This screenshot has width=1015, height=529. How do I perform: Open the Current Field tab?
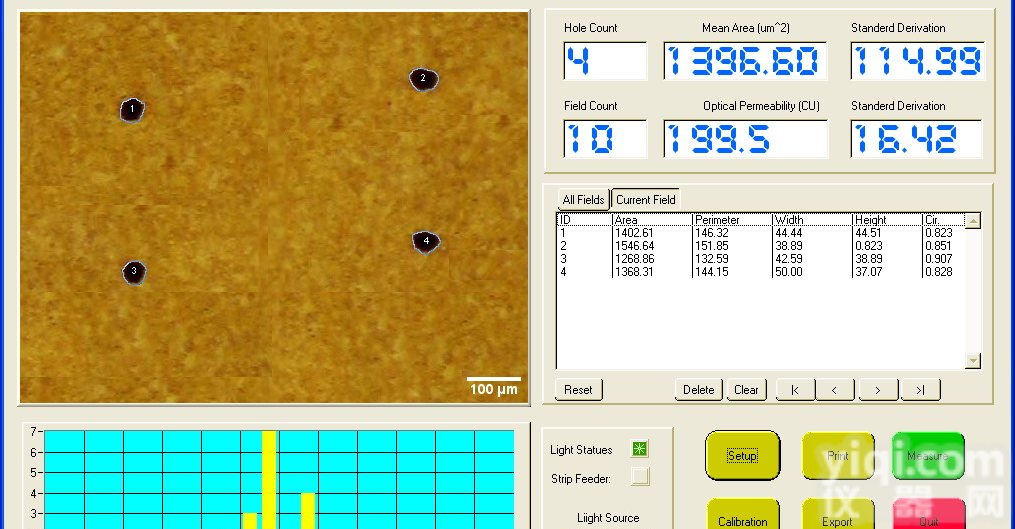tap(646, 199)
